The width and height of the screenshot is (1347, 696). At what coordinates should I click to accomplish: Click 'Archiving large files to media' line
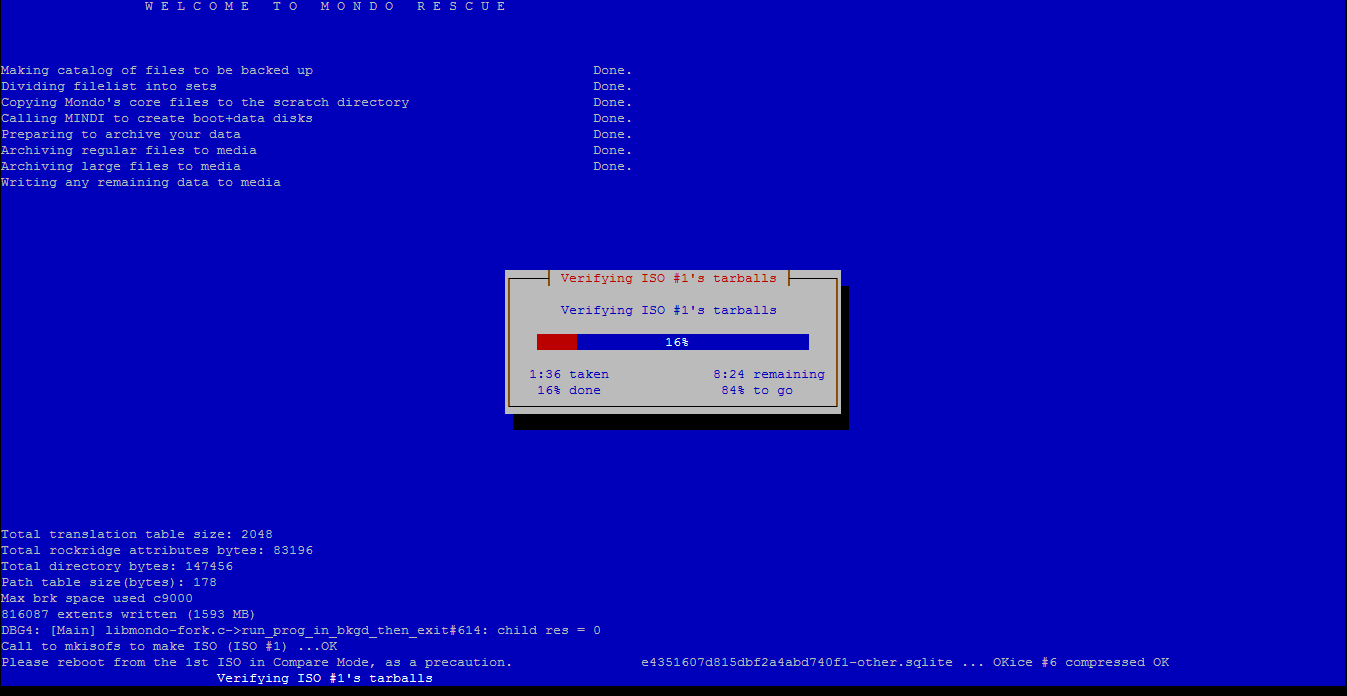tap(121, 166)
